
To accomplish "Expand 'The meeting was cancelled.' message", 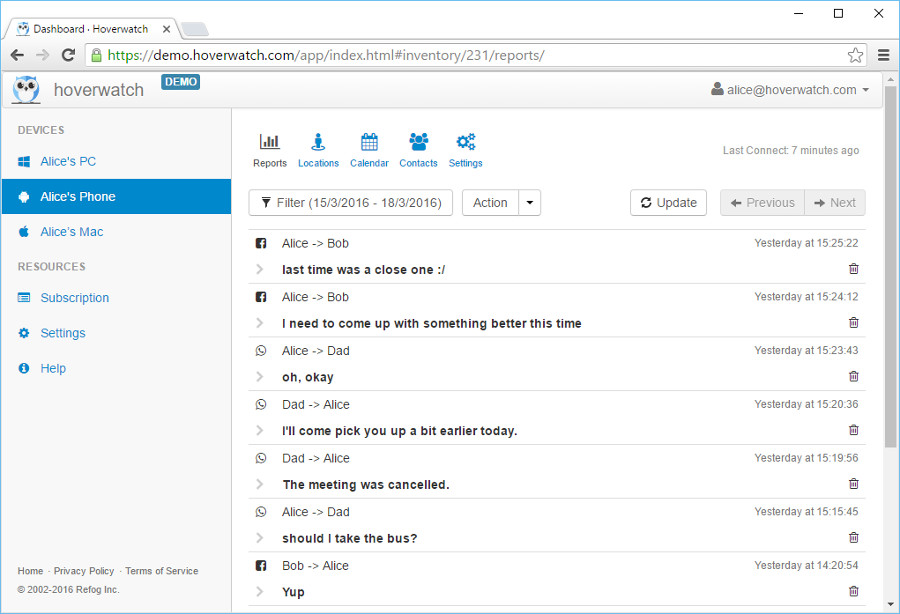I will pyautogui.click(x=259, y=484).
